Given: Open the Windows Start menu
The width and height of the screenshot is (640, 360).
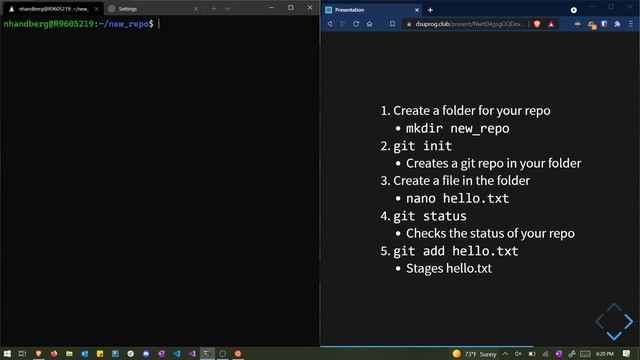Looking at the screenshot, I should (7, 353).
